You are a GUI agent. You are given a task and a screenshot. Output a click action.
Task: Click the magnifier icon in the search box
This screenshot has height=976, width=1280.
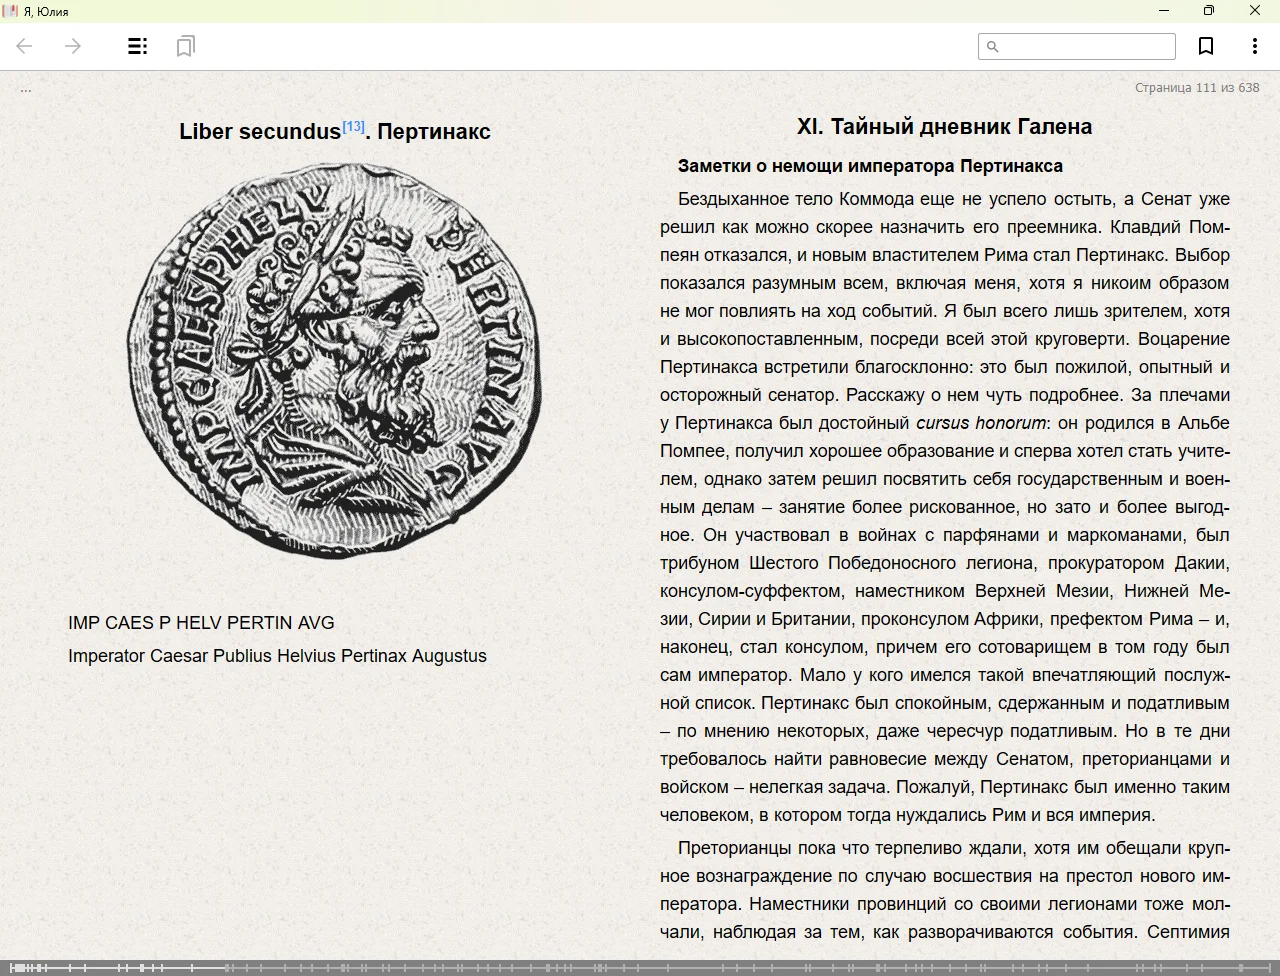point(993,46)
